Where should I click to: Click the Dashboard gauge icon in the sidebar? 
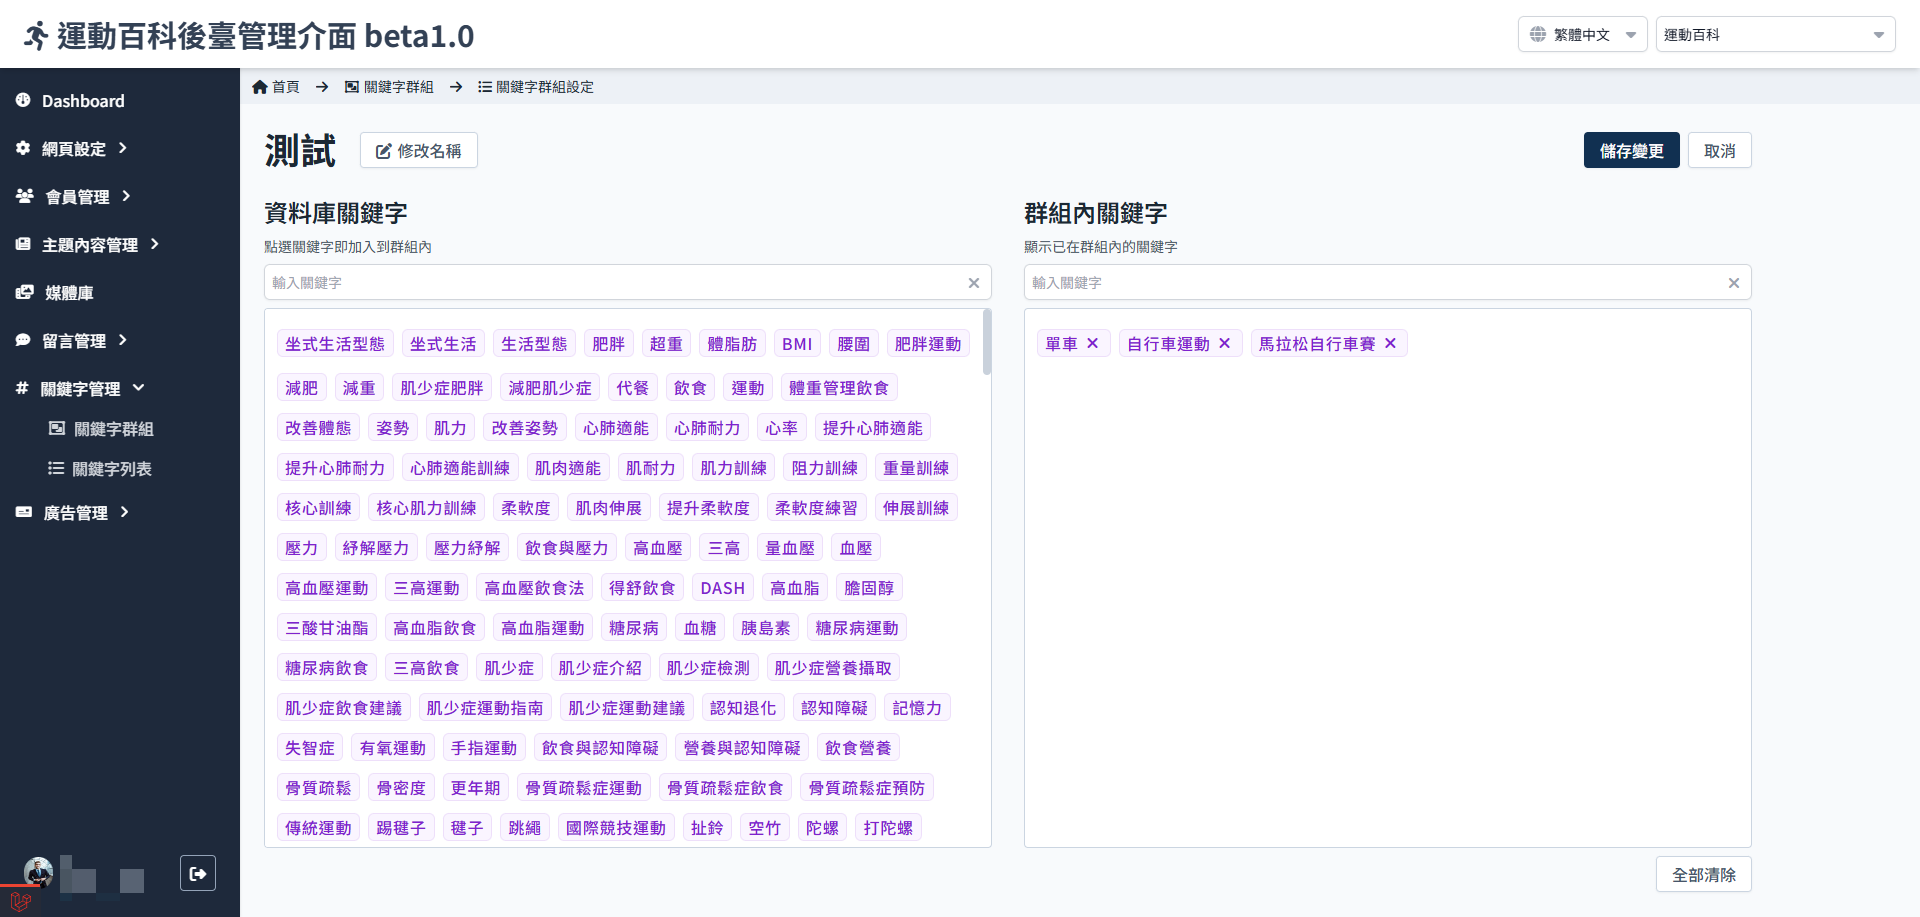tap(23, 100)
